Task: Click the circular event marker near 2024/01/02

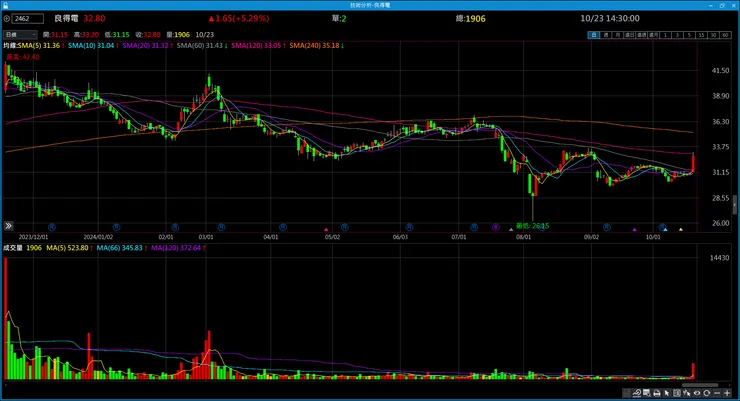Action: click(116, 227)
